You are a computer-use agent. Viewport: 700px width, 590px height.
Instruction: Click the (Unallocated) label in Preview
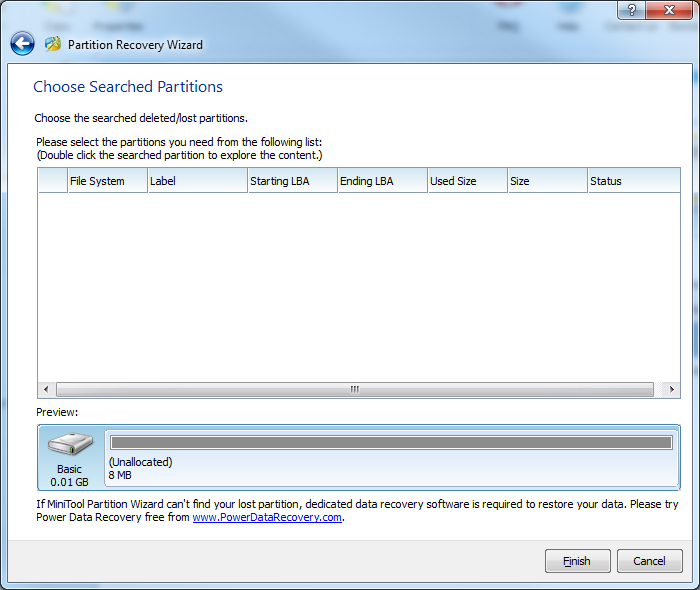click(x=140, y=462)
